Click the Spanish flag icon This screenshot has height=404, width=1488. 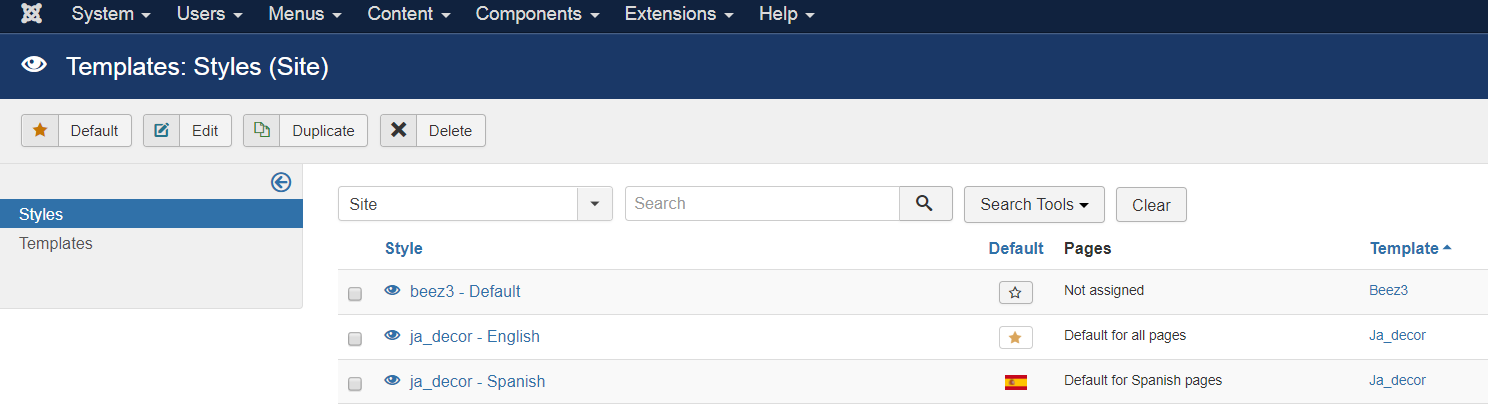[1015, 382]
